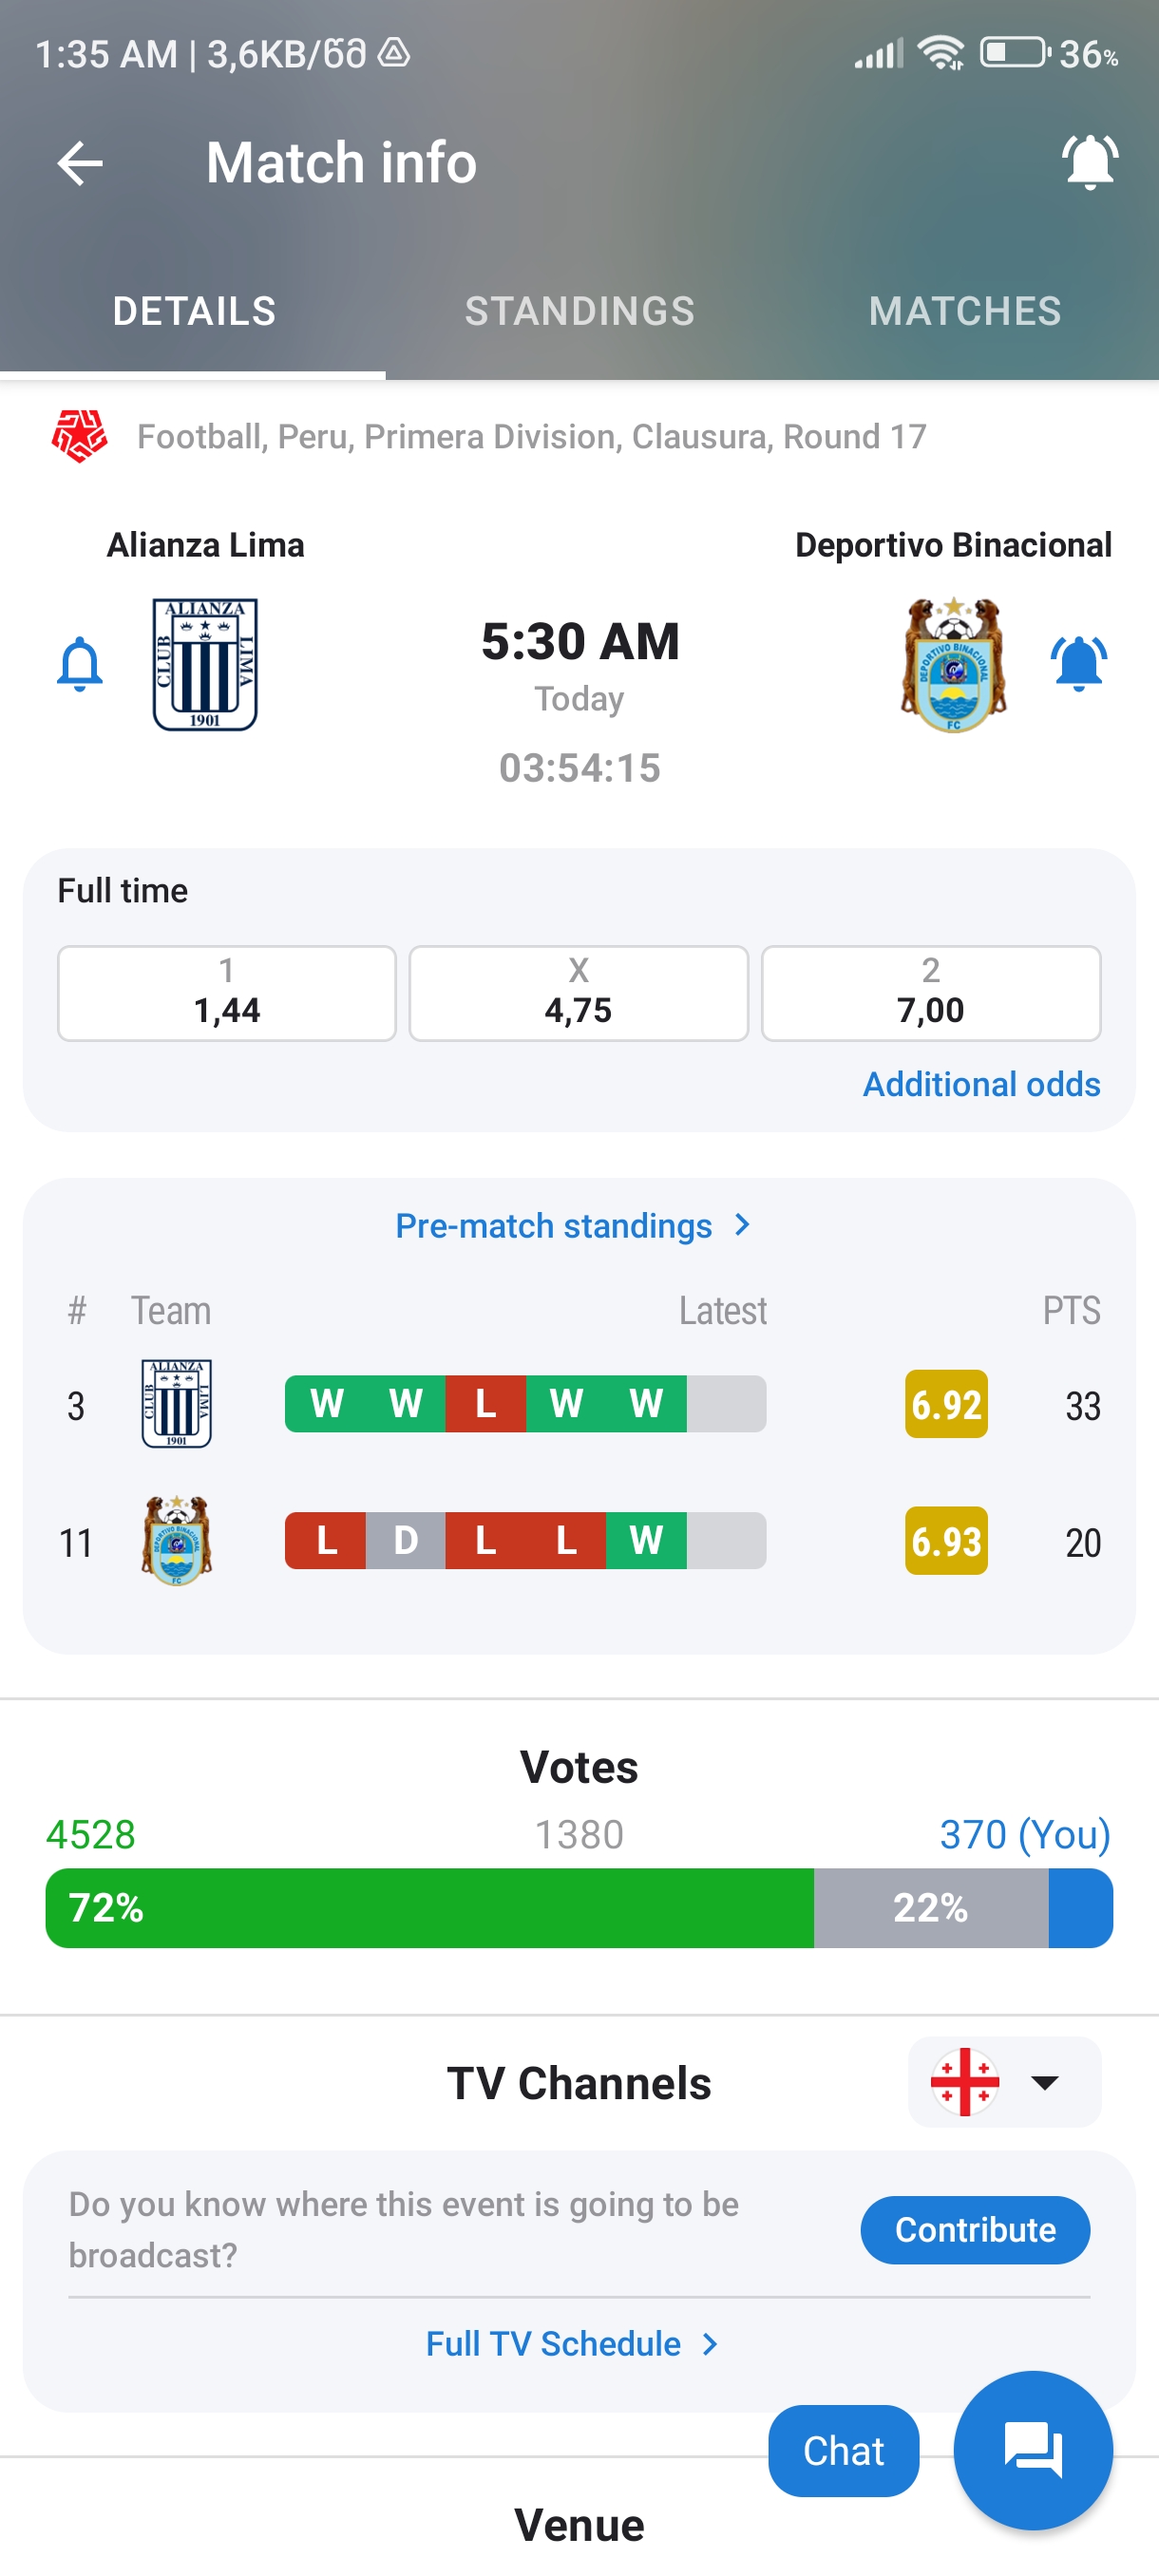1159x2576 pixels.
Task: Disable Deportivo Binacional team notification bell
Action: click(1078, 664)
